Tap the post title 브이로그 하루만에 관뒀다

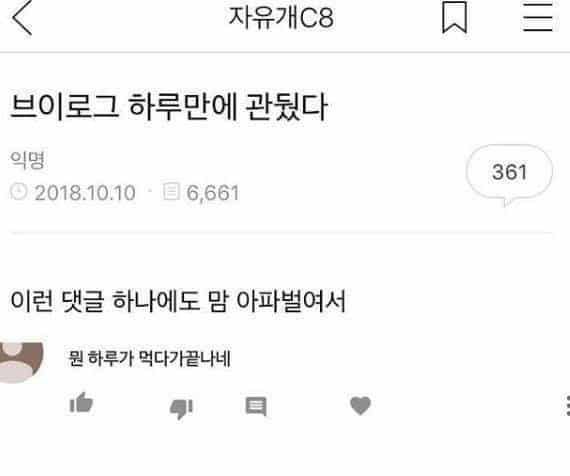(x=169, y=107)
